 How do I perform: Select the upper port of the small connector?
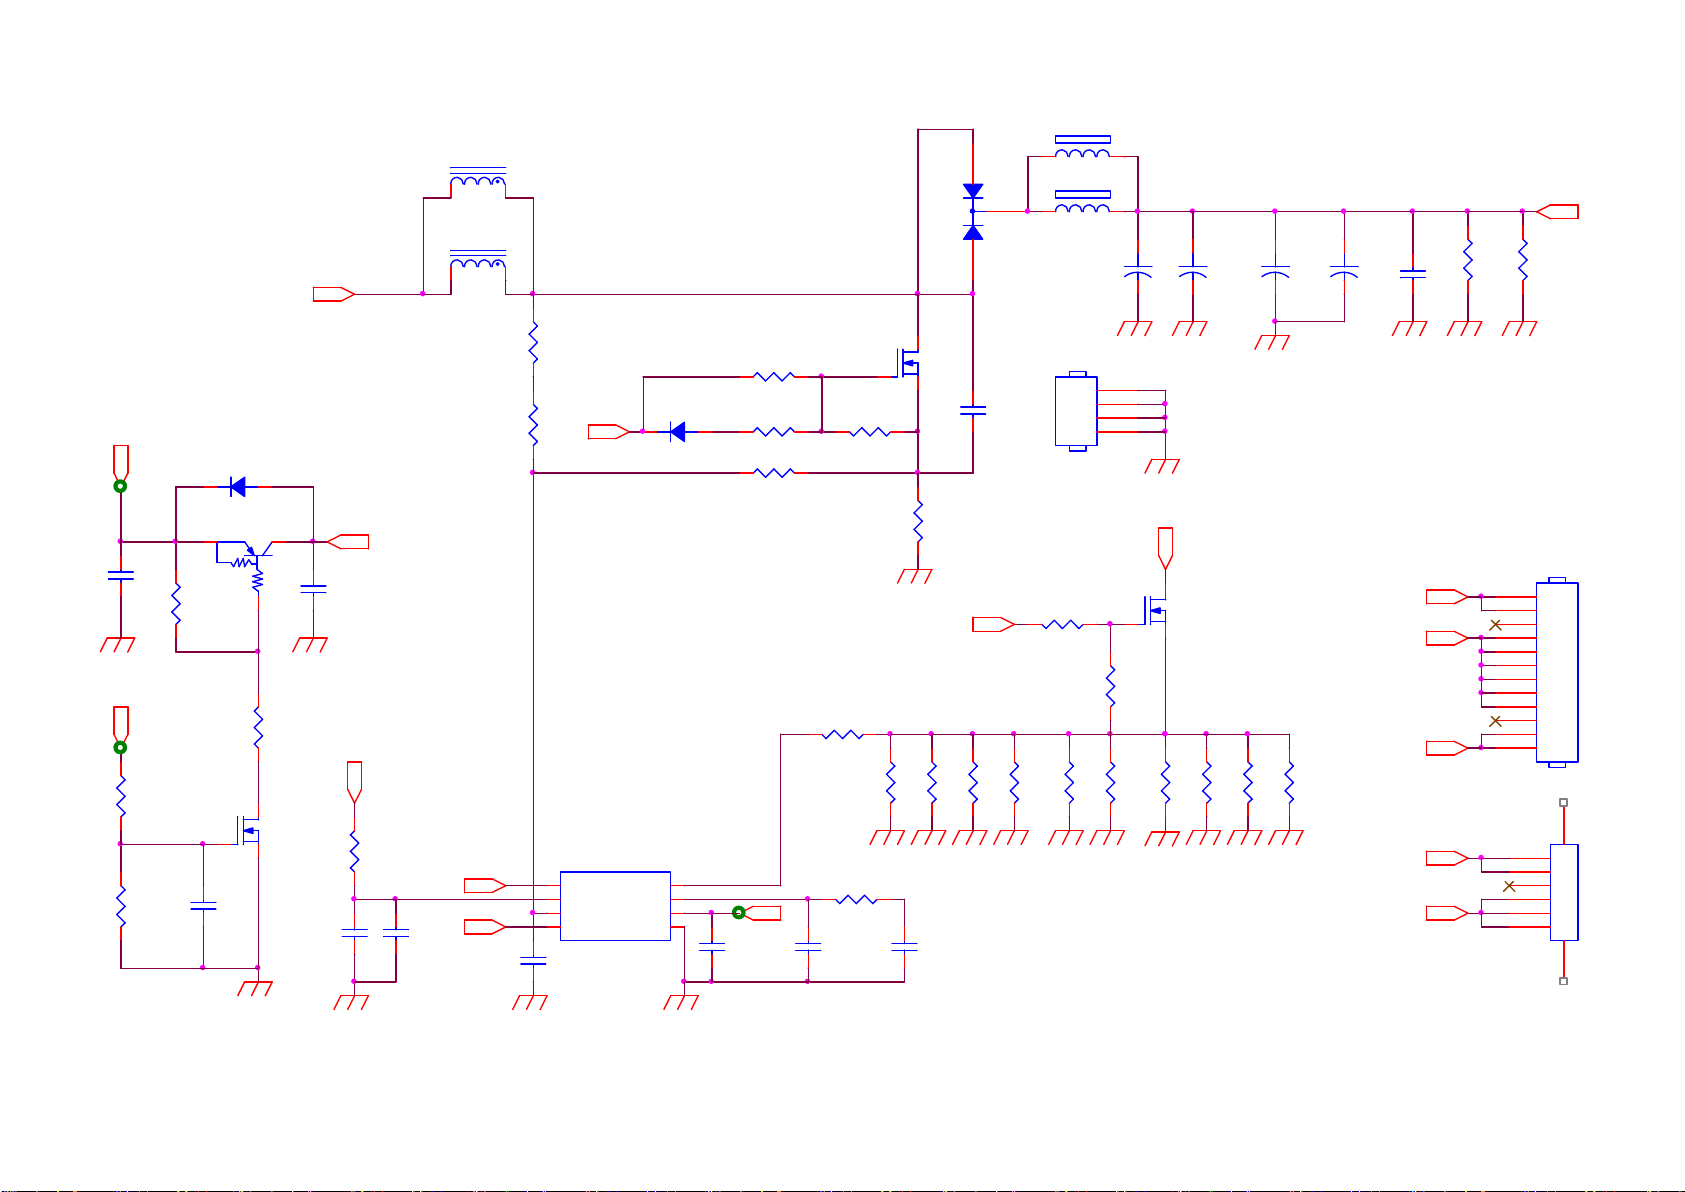coord(1447,858)
